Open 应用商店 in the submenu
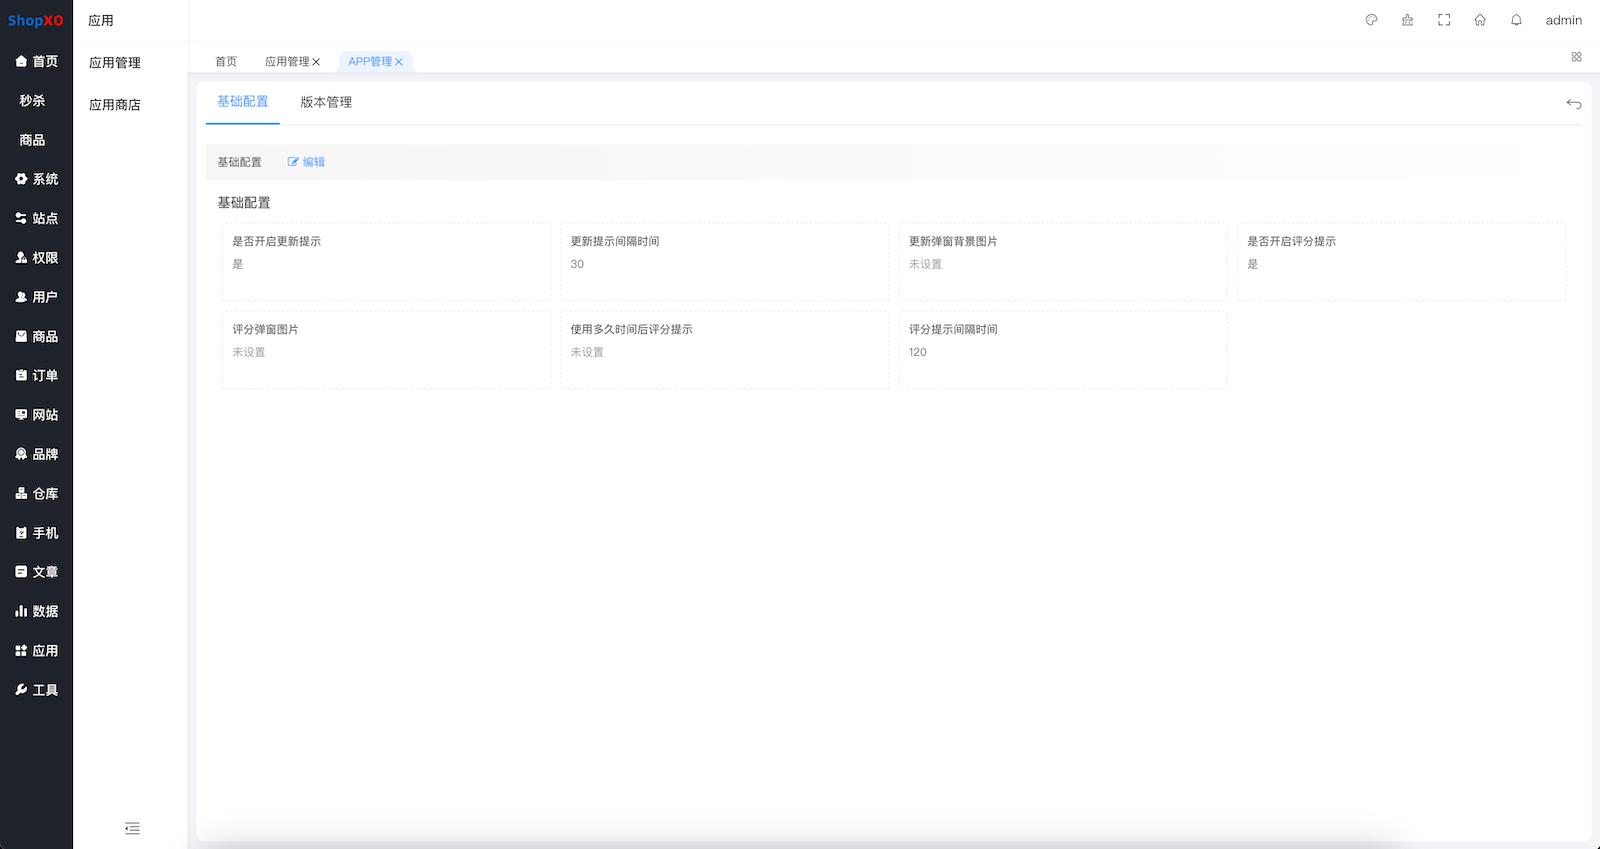 pyautogui.click(x=115, y=105)
